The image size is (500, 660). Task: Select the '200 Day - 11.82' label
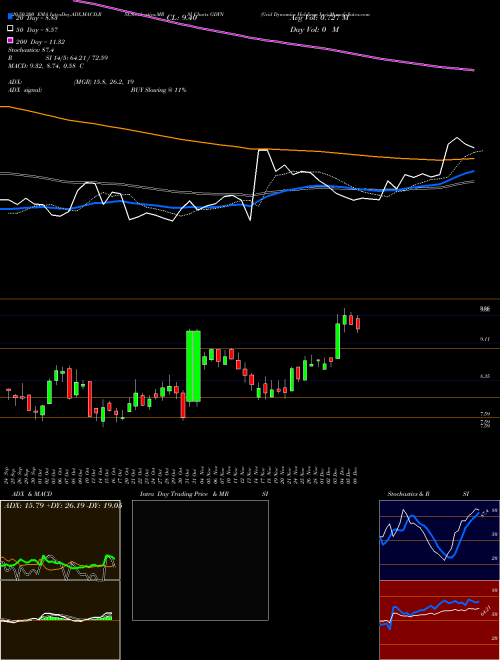click(40, 42)
